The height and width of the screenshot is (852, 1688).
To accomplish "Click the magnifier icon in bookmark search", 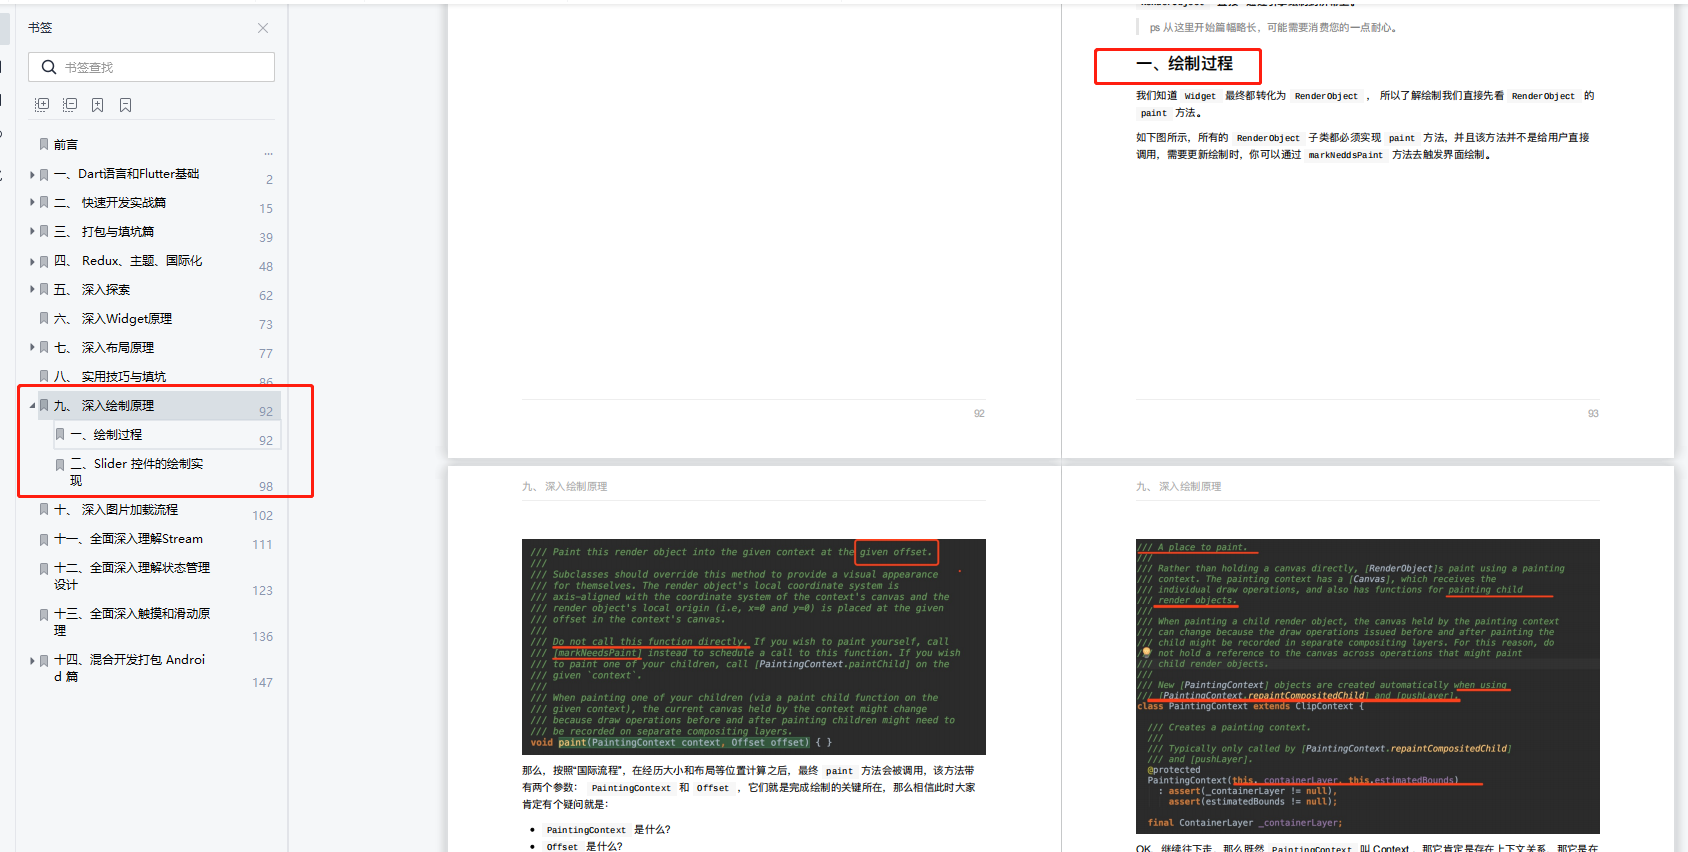I will pos(48,67).
